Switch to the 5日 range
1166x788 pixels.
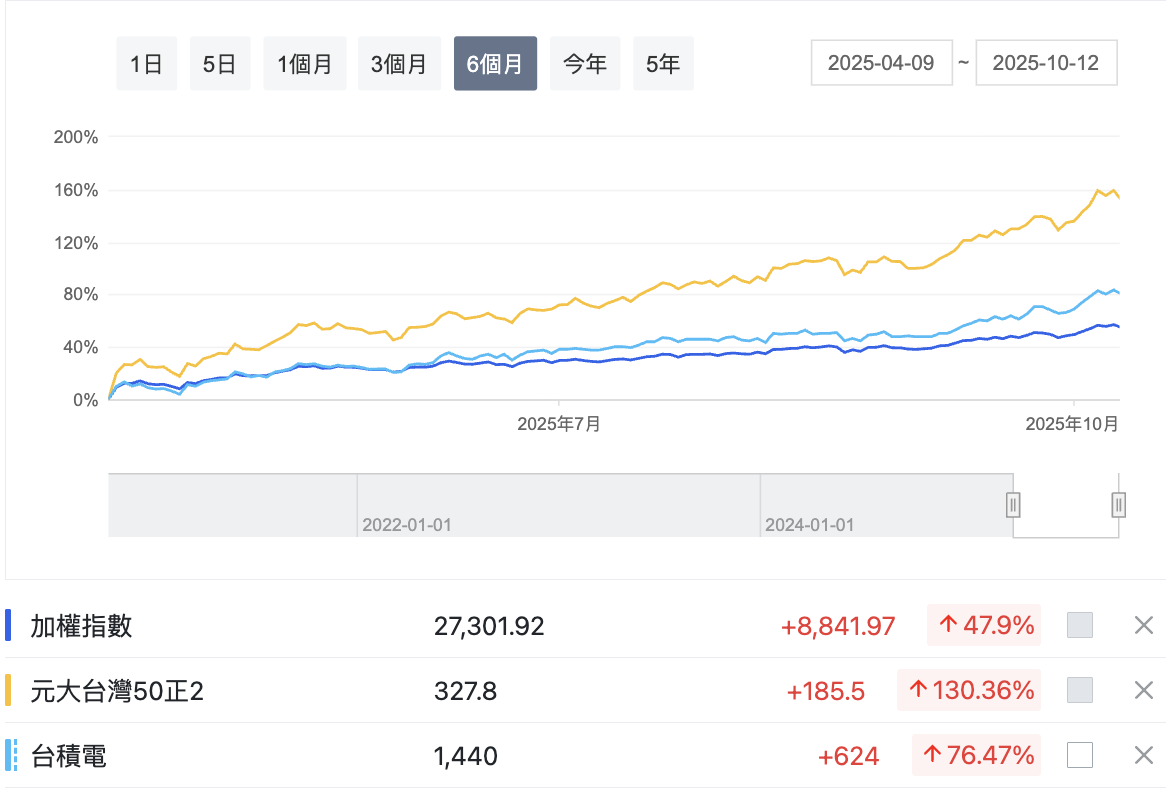tap(219, 64)
